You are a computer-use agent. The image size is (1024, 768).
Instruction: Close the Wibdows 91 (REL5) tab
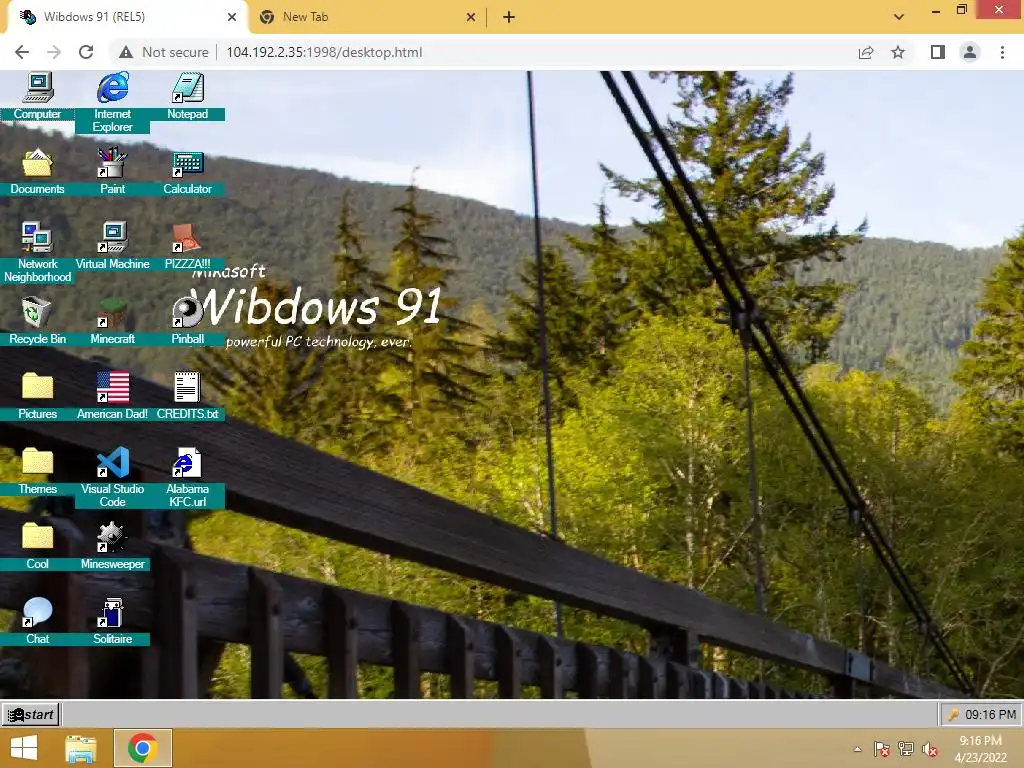pyautogui.click(x=232, y=17)
